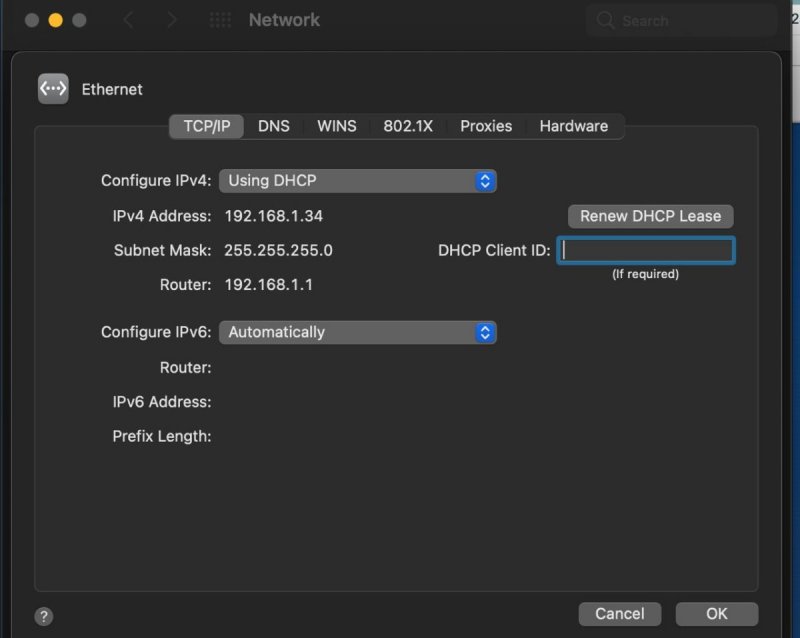The image size is (800, 638).
Task: Click the router address 192.168.1.1
Action: 269,285
